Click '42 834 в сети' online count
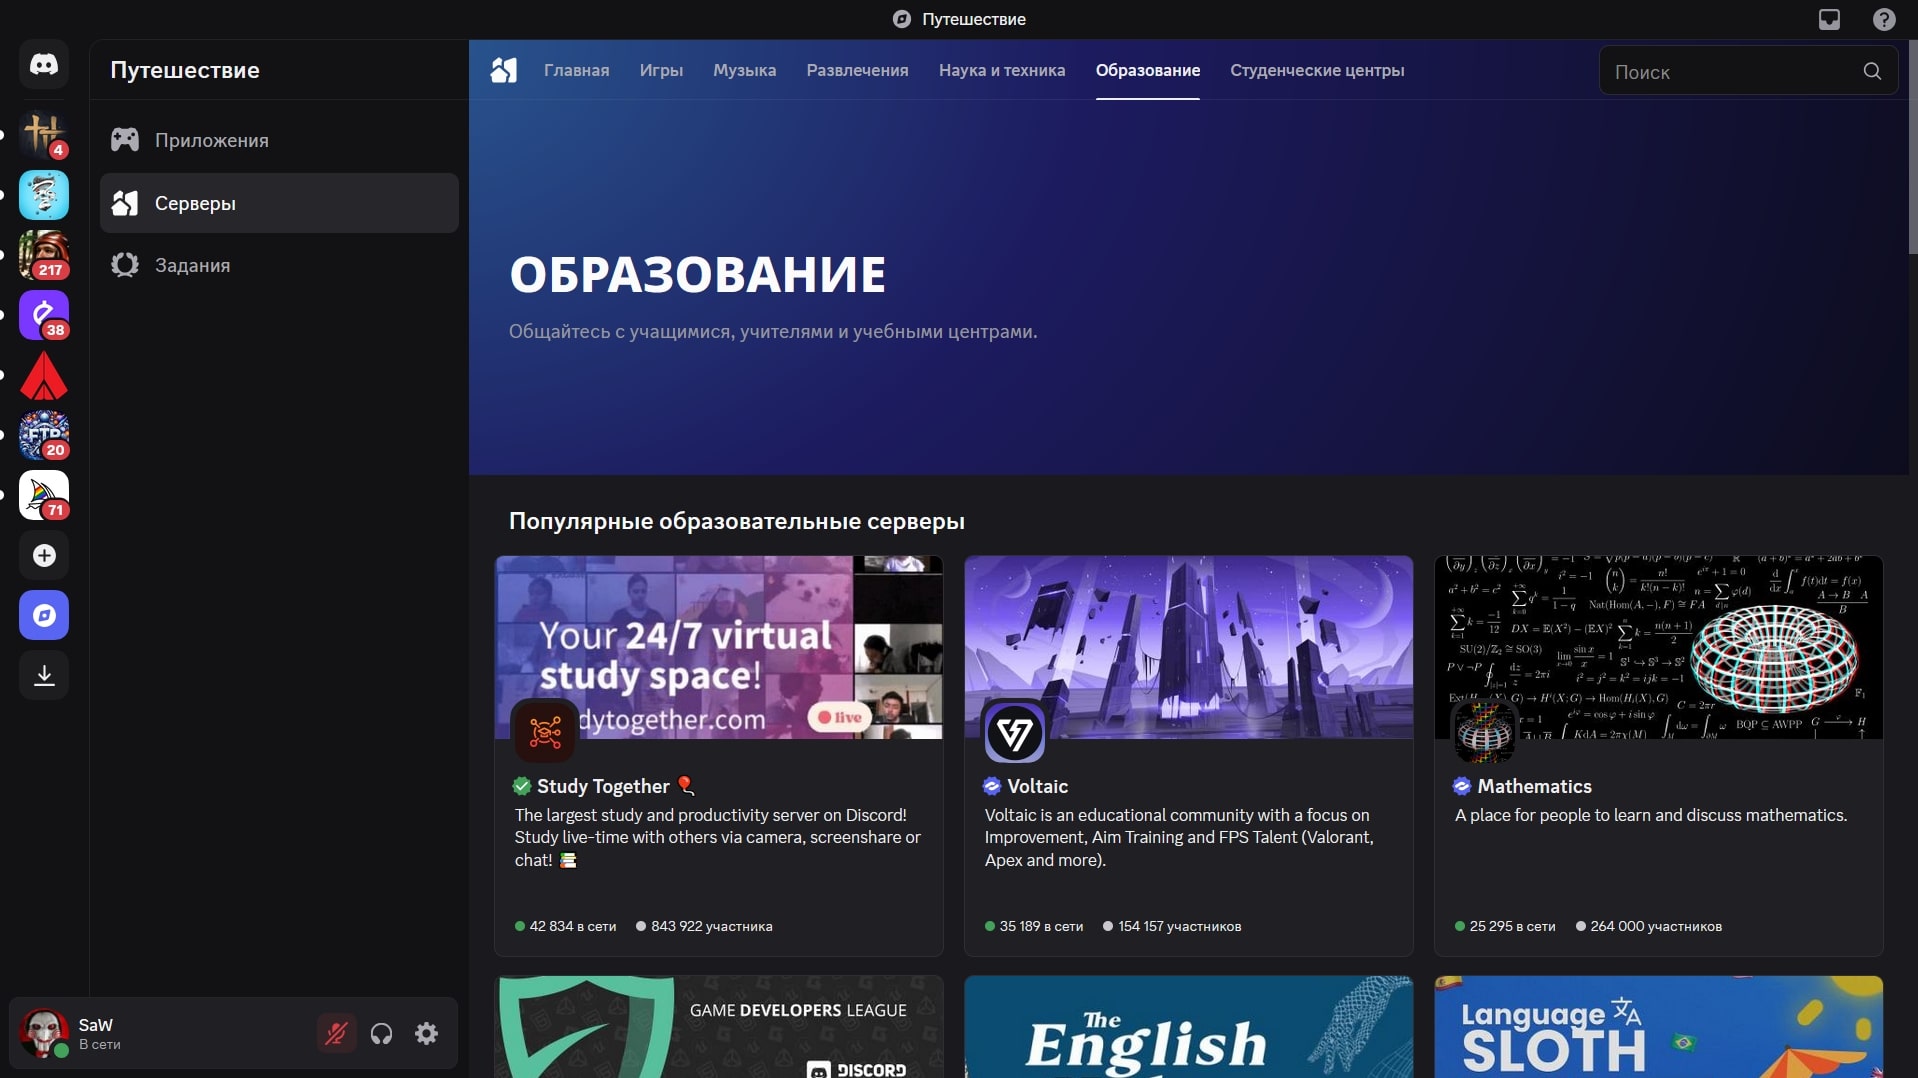The image size is (1918, 1078). pos(572,926)
